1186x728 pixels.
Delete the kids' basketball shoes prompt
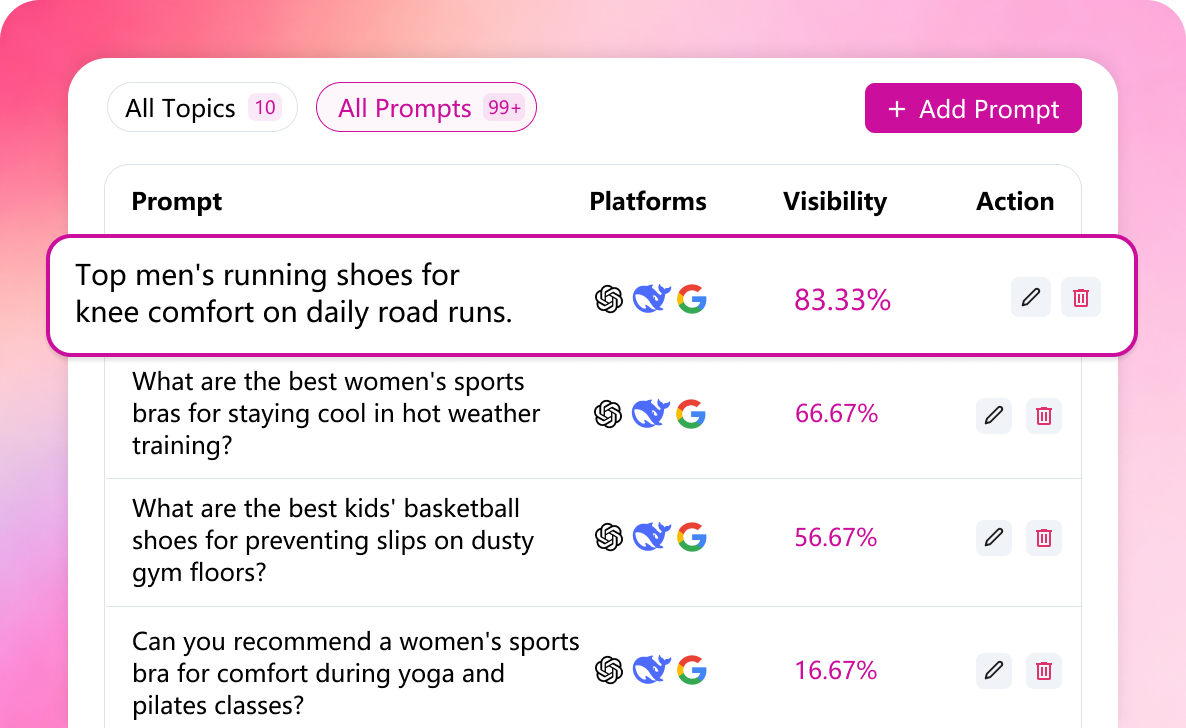coord(1044,538)
